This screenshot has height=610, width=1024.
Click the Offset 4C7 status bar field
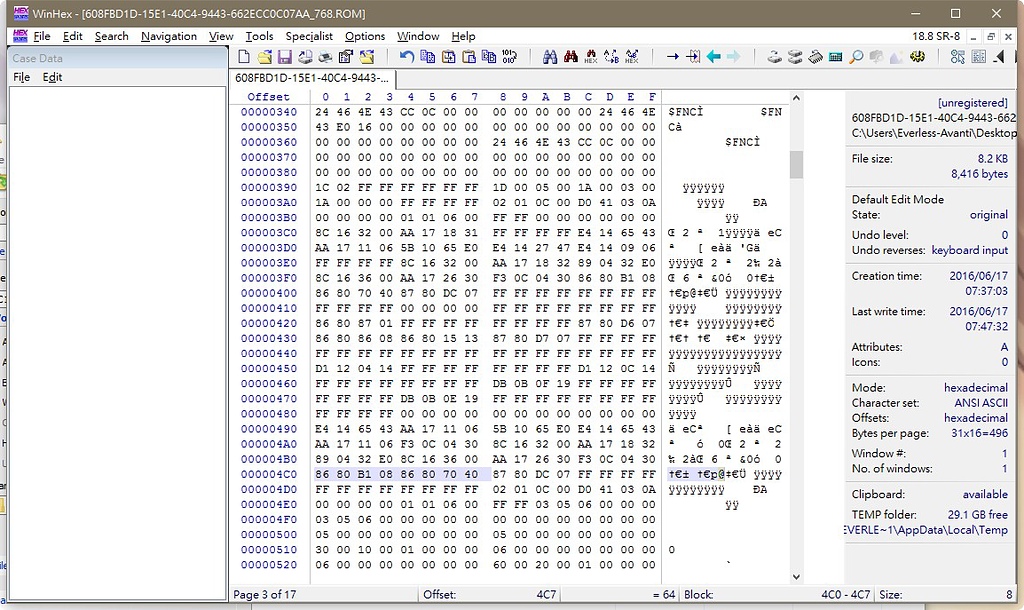click(490, 594)
